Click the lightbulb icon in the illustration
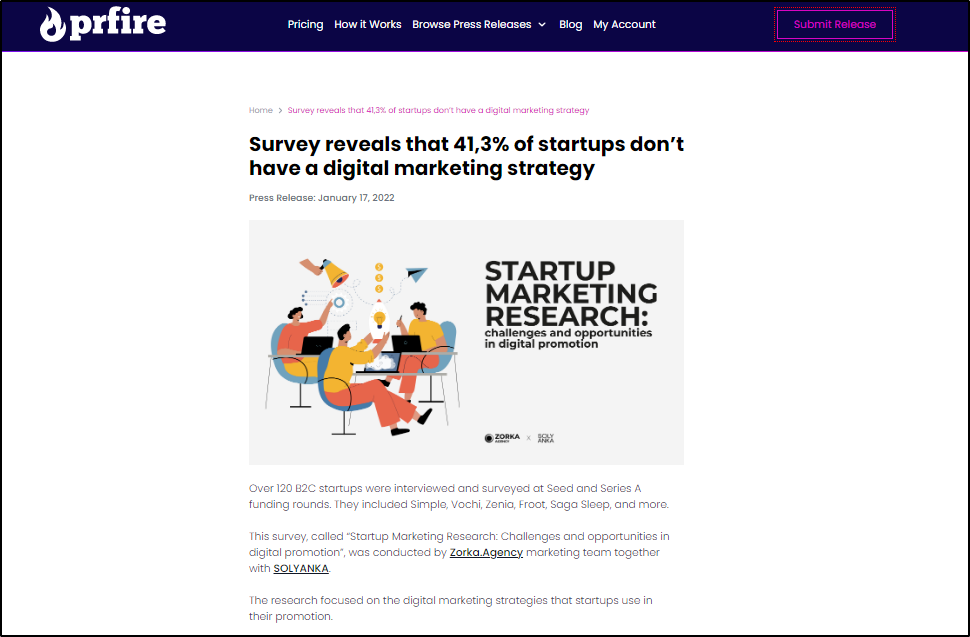Screen dimensions: 970x637 379,319
